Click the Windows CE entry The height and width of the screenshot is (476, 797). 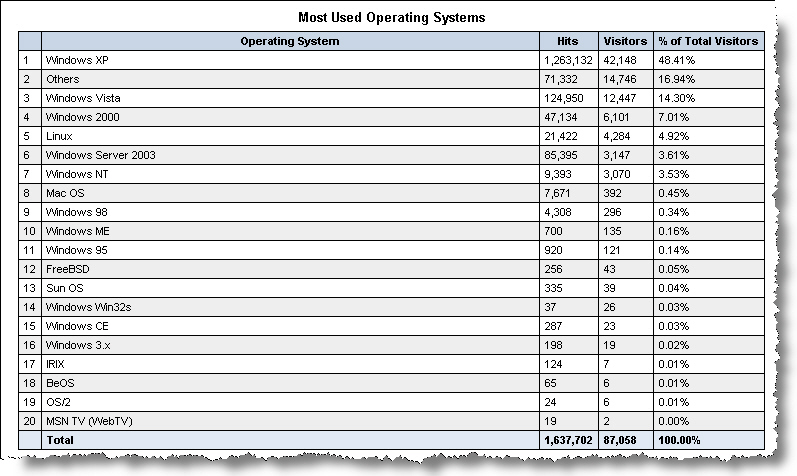tap(78, 326)
